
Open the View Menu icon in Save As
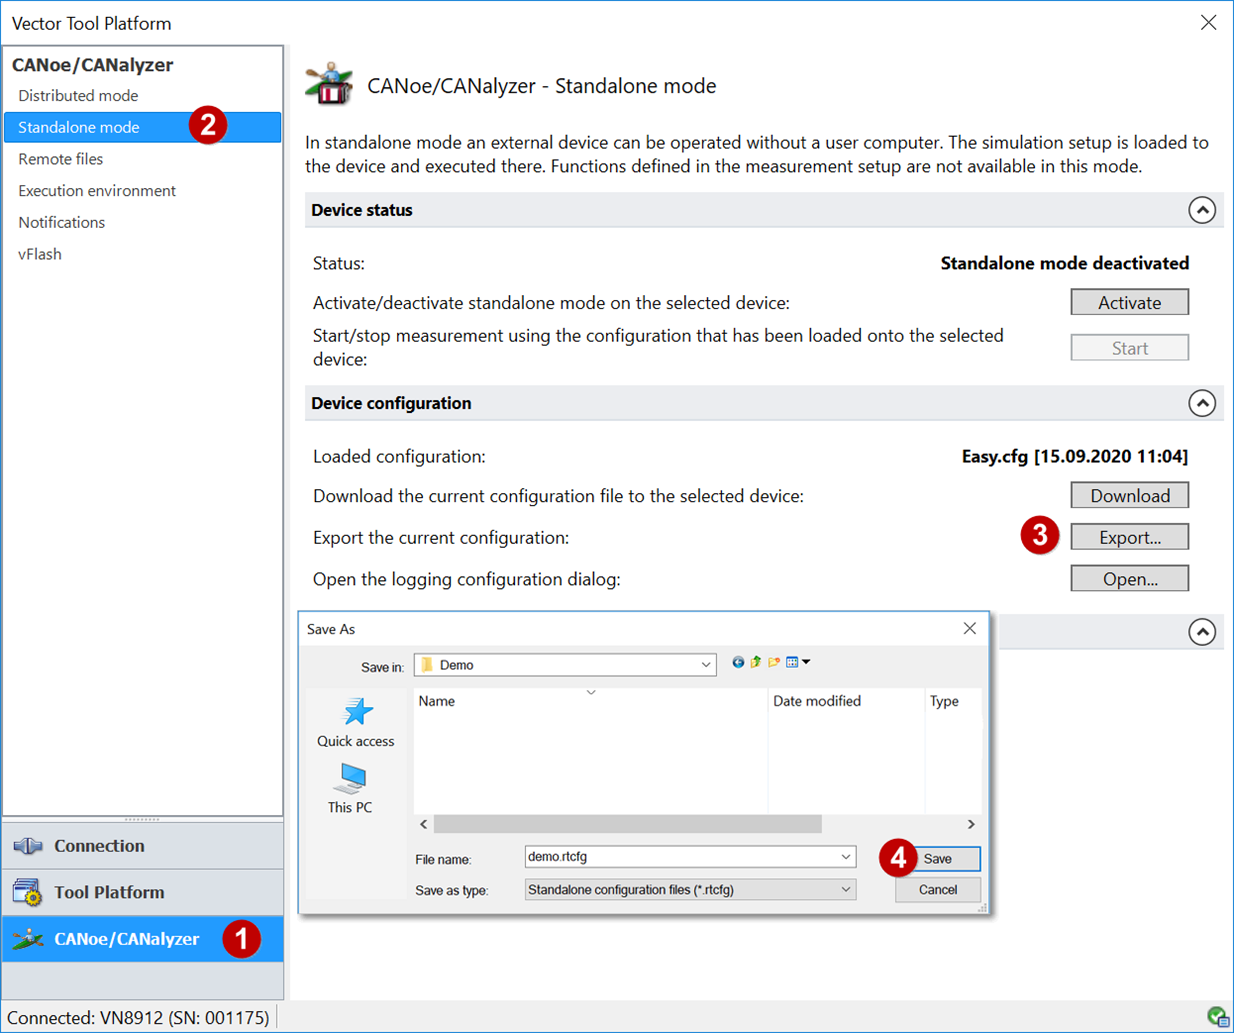point(797,662)
